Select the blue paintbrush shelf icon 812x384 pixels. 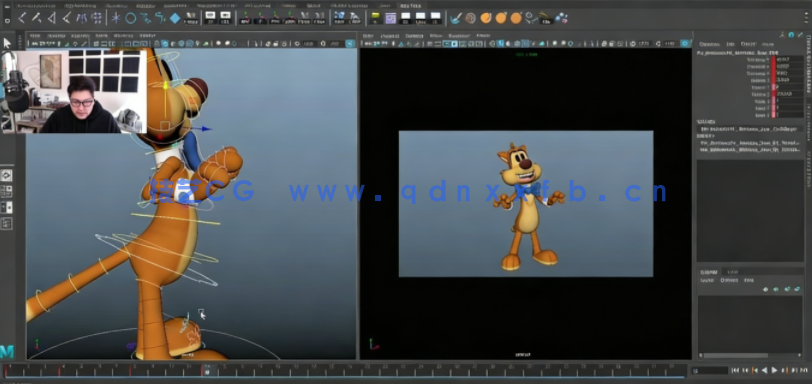(456, 18)
